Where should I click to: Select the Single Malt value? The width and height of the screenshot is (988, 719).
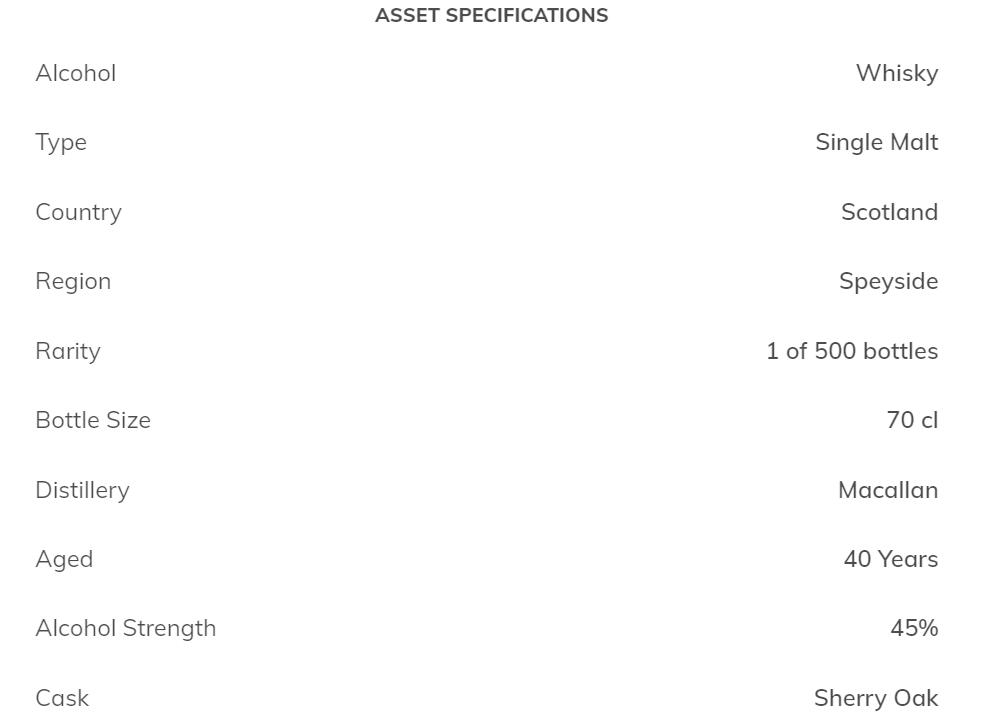click(876, 142)
